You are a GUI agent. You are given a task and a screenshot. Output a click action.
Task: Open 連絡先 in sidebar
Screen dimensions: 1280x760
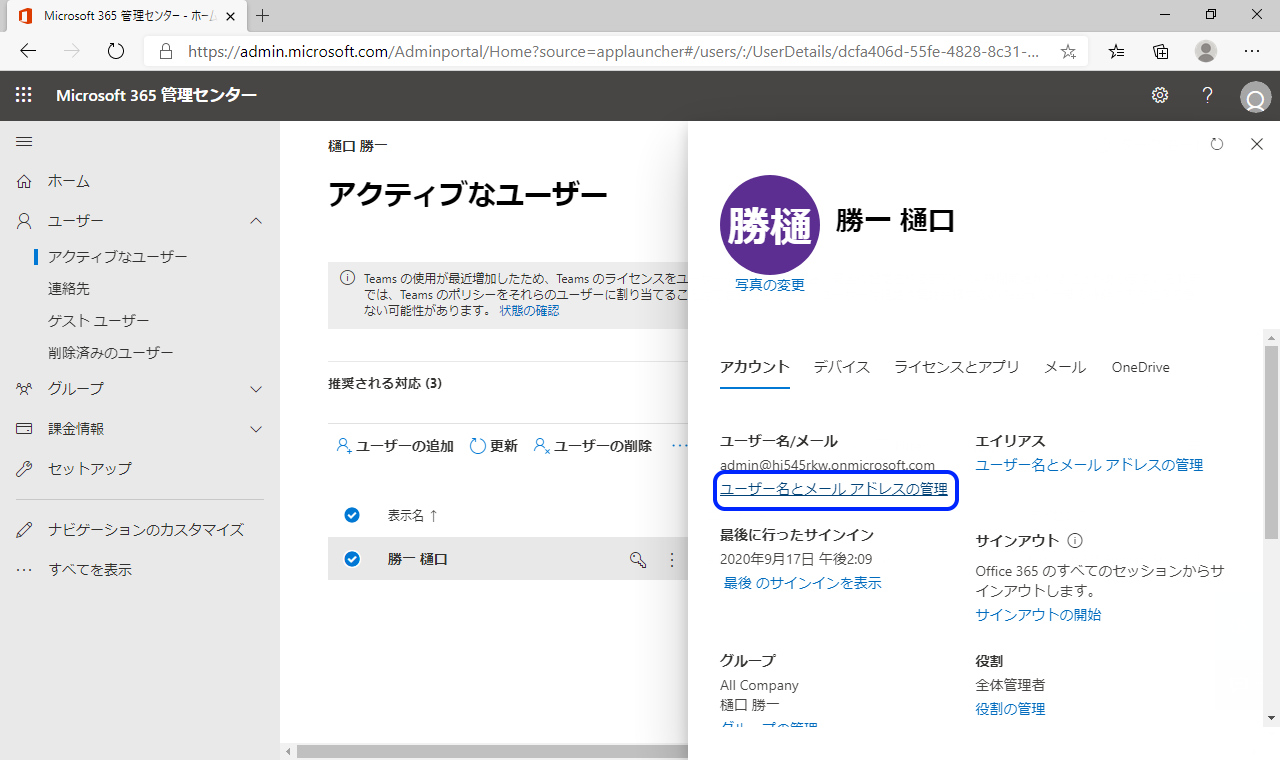click(69, 289)
